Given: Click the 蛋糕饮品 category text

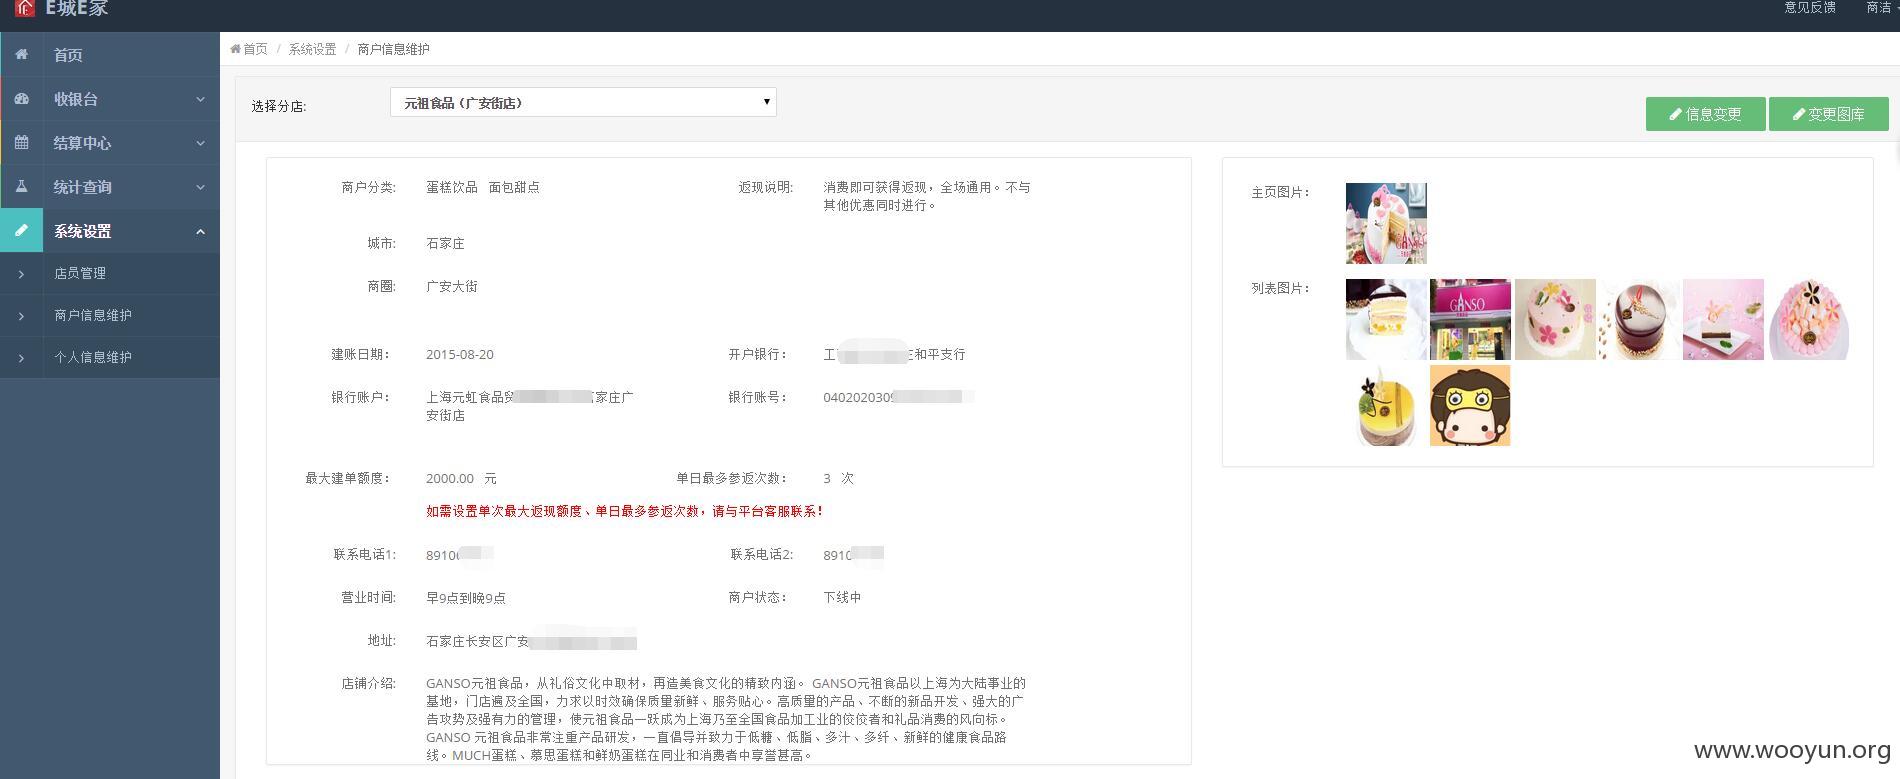Looking at the screenshot, I should tap(451, 187).
